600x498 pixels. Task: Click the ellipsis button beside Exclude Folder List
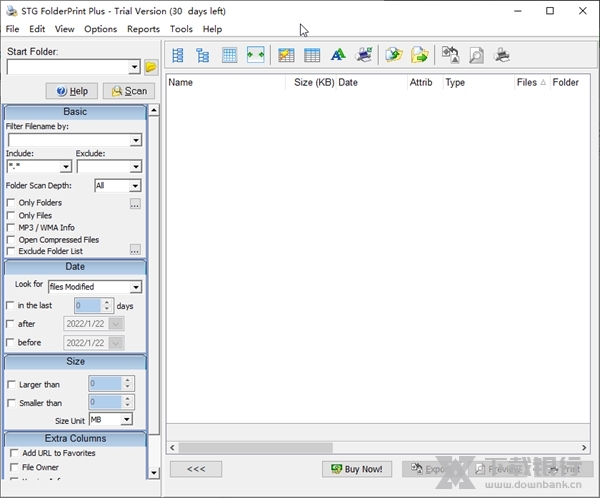tap(135, 250)
